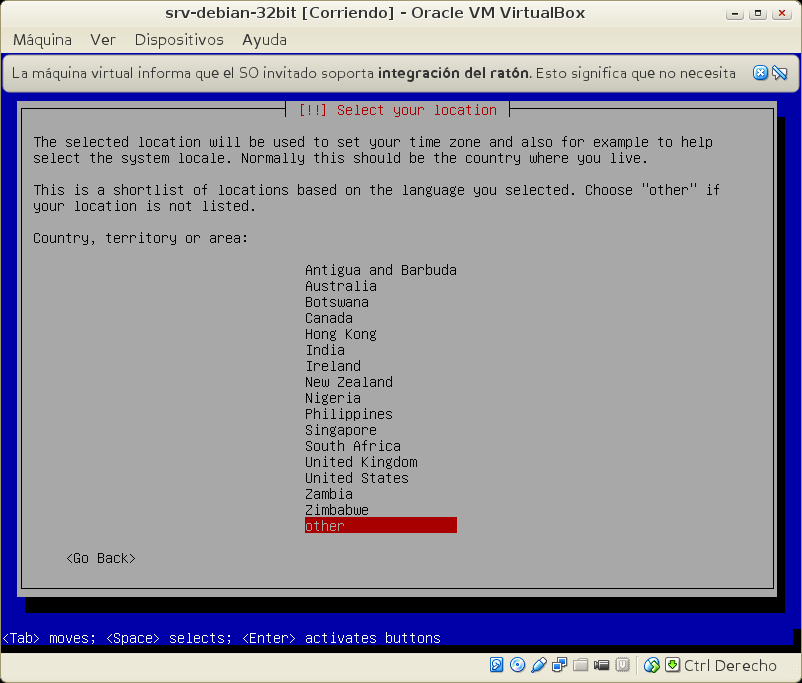Choose United States from the country list
802x683 pixels.
356,478
